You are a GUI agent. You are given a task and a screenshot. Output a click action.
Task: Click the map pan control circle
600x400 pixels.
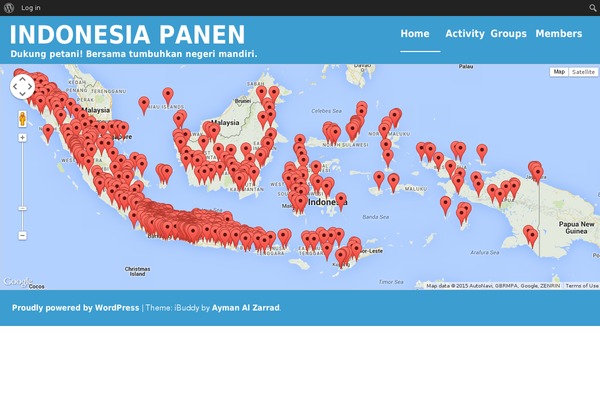coord(22,87)
